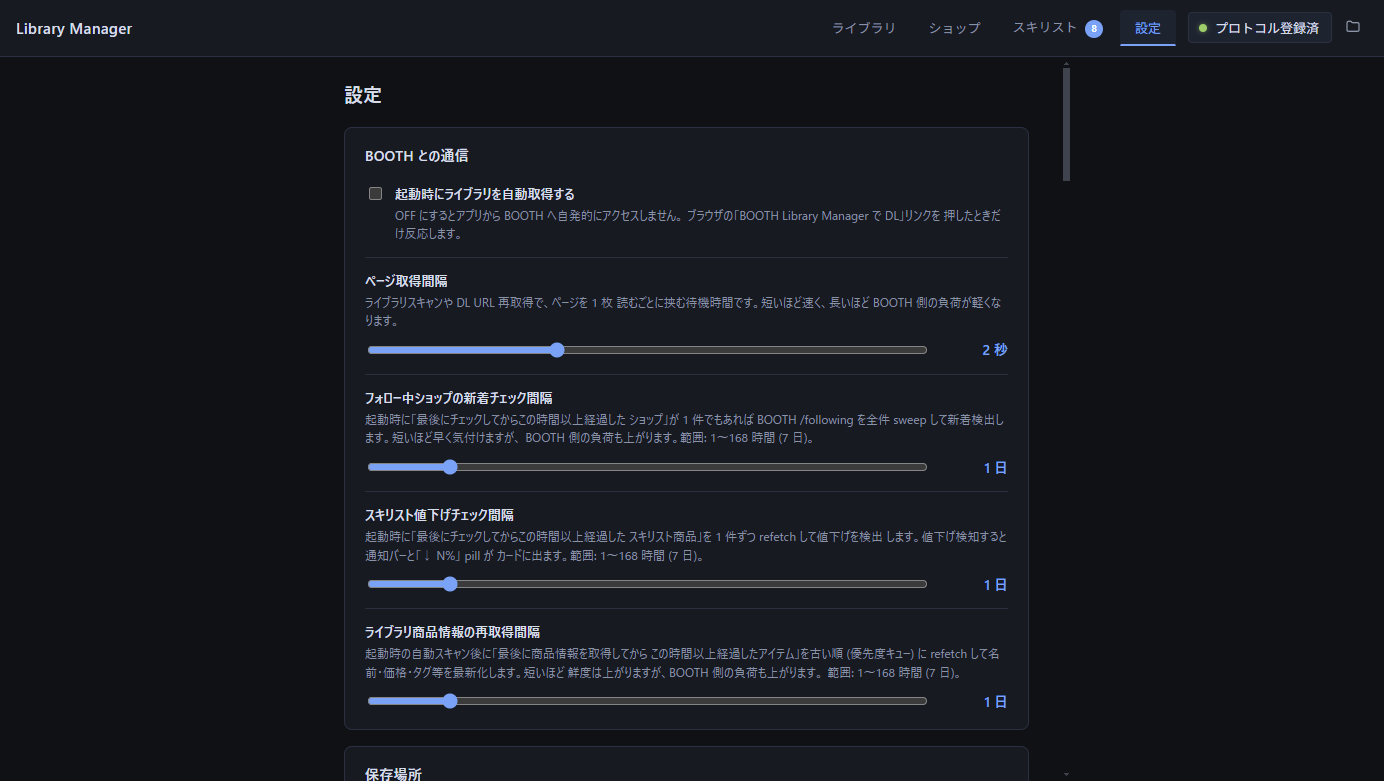Click the 設定 page title

(x=363, y=95)
